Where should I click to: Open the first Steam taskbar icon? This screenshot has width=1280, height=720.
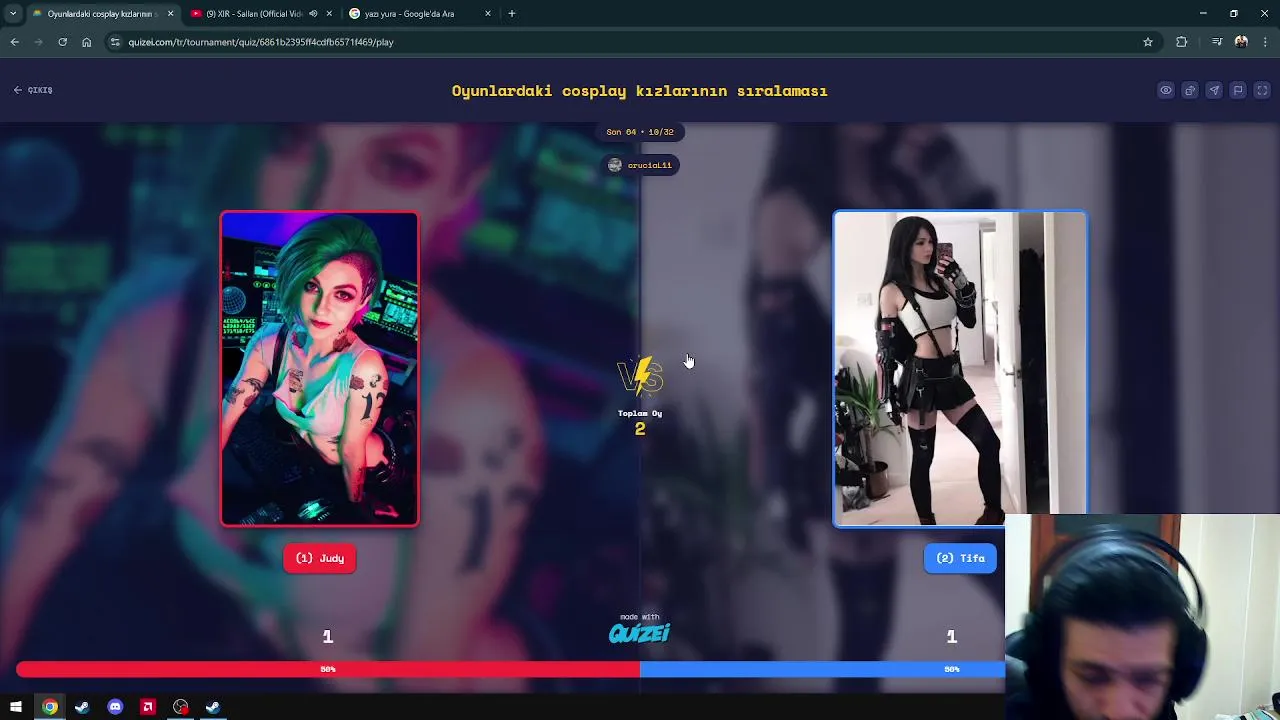point(82,707)
